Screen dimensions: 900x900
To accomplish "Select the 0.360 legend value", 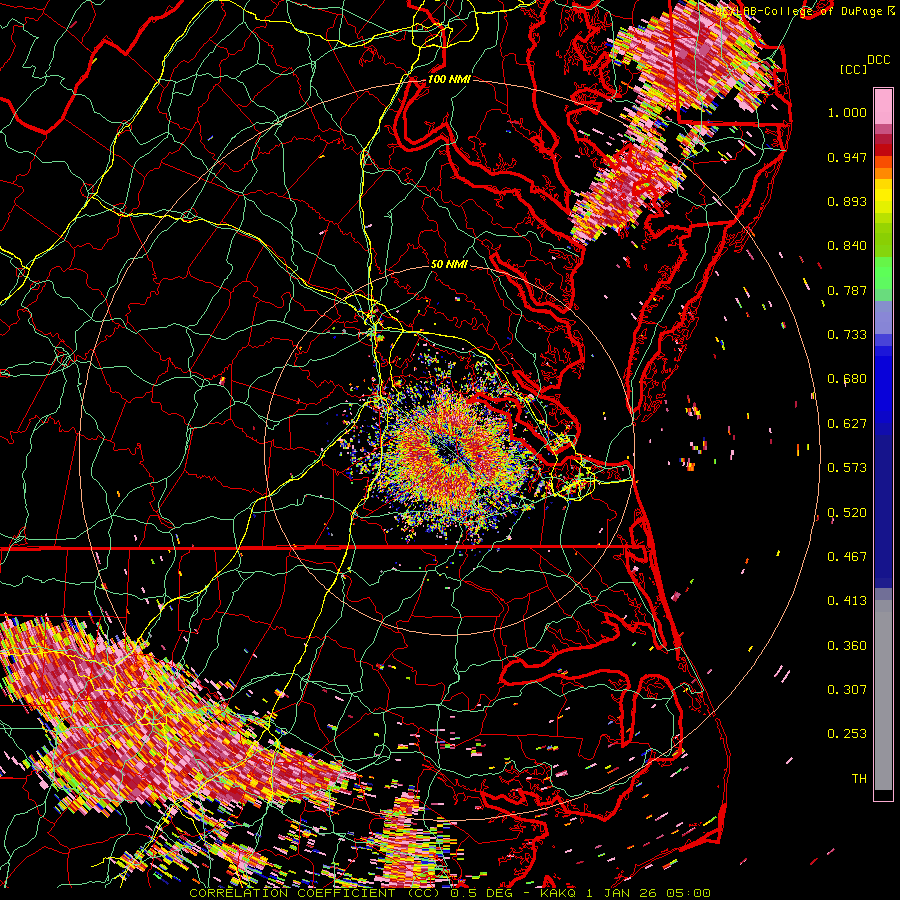I will tap(847, 646).
